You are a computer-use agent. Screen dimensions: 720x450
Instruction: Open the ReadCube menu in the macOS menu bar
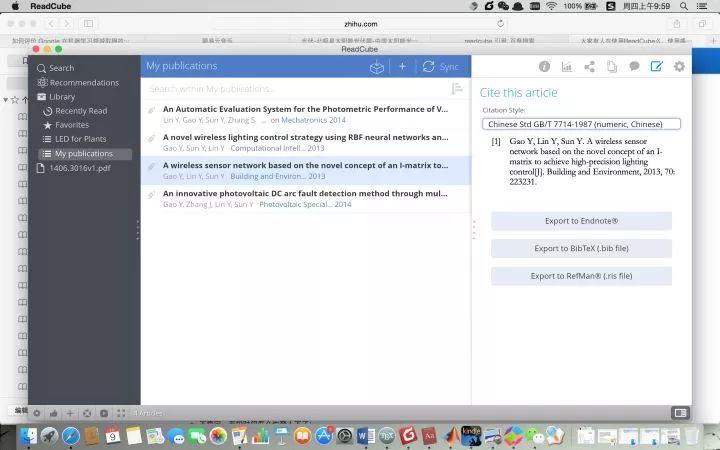click(51, 6)
